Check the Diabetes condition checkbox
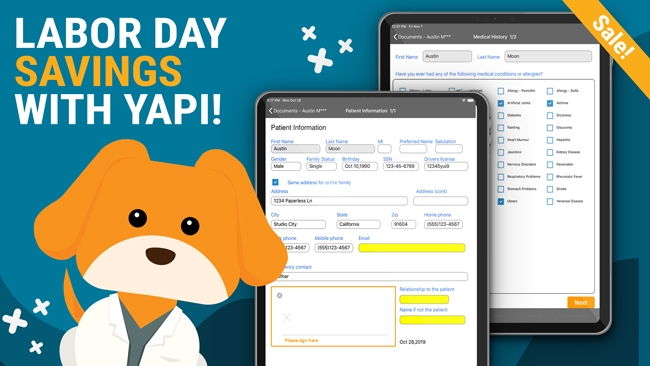Screen dimensions: 650x366 pyautogui.click(x=501, y=115)
